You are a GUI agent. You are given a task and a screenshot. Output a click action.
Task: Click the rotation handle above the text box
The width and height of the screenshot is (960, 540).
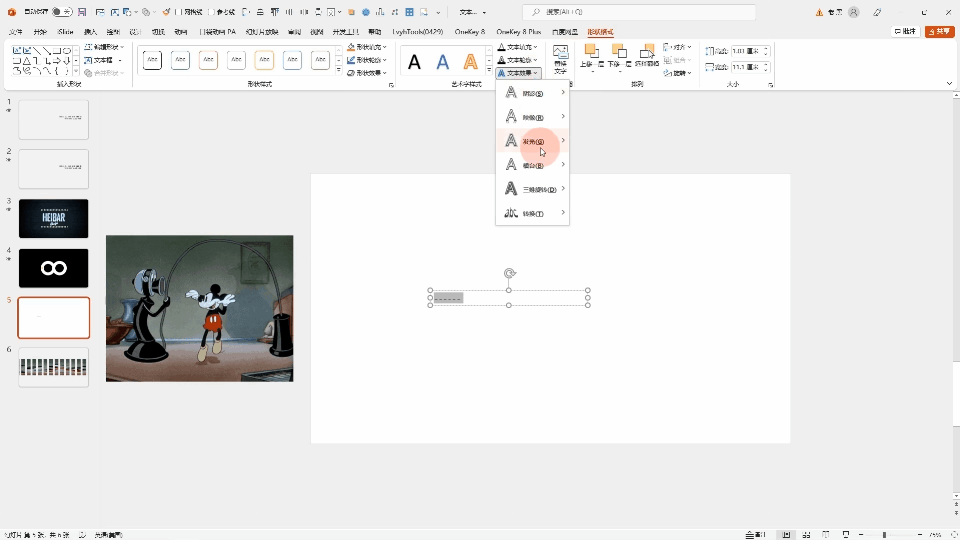click(509, 273)
